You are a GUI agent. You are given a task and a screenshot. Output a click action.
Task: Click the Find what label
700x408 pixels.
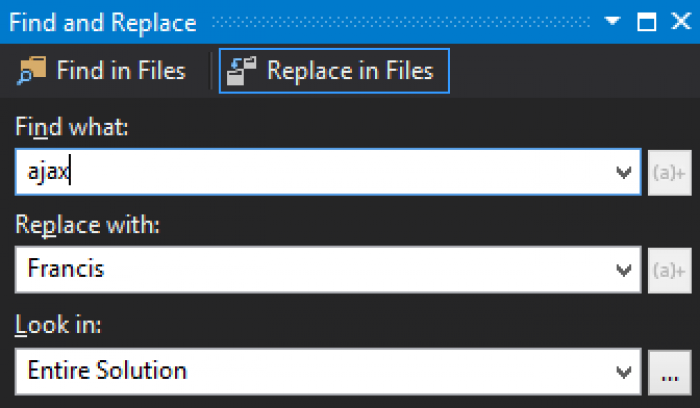(x=72, y=128)
